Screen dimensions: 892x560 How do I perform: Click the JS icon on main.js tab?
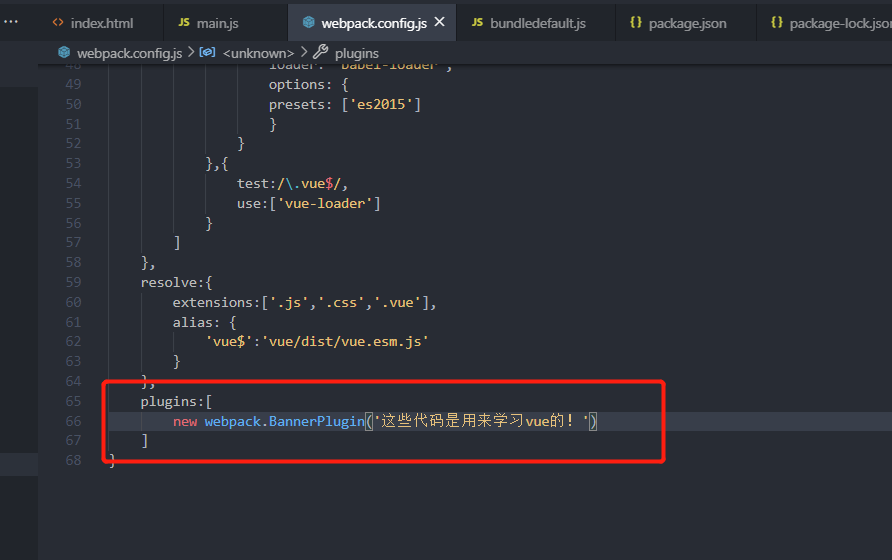(x=184, y=22)
